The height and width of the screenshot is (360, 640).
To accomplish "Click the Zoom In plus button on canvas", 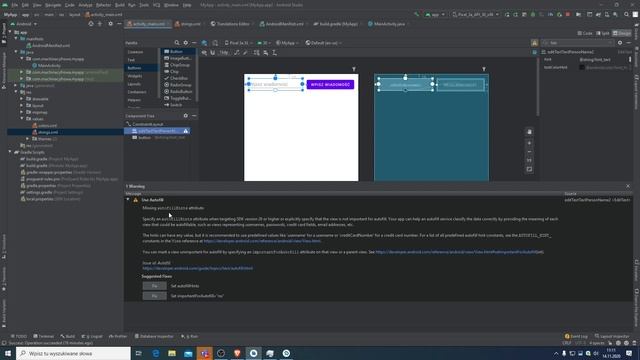I will click(529, 143).
